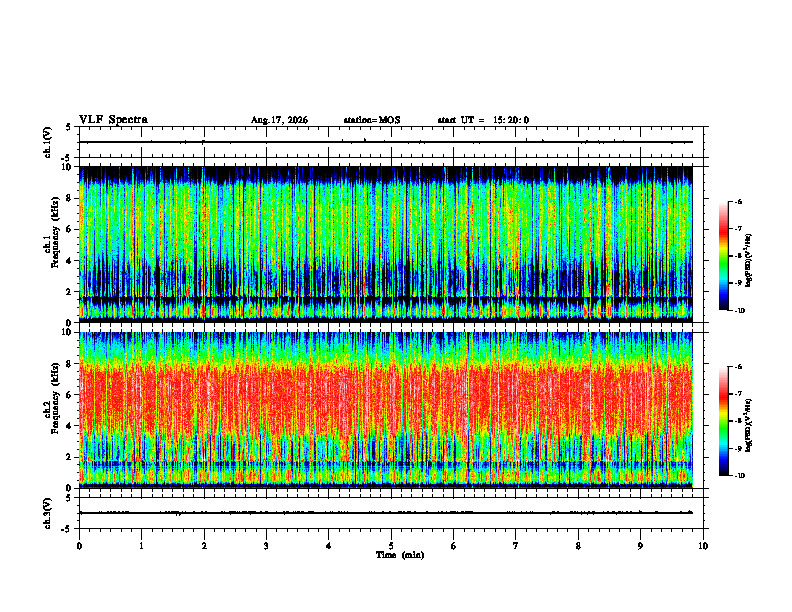Image resolution: width=792 pixels, height=612 pixels.
Task: Click the ch.1(V) waveform strip
Action: 391,142
